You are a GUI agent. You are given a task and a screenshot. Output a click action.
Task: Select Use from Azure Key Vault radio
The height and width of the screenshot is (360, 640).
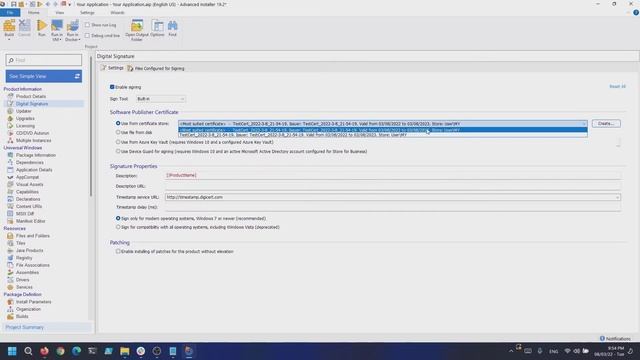(x=118, y=142)
